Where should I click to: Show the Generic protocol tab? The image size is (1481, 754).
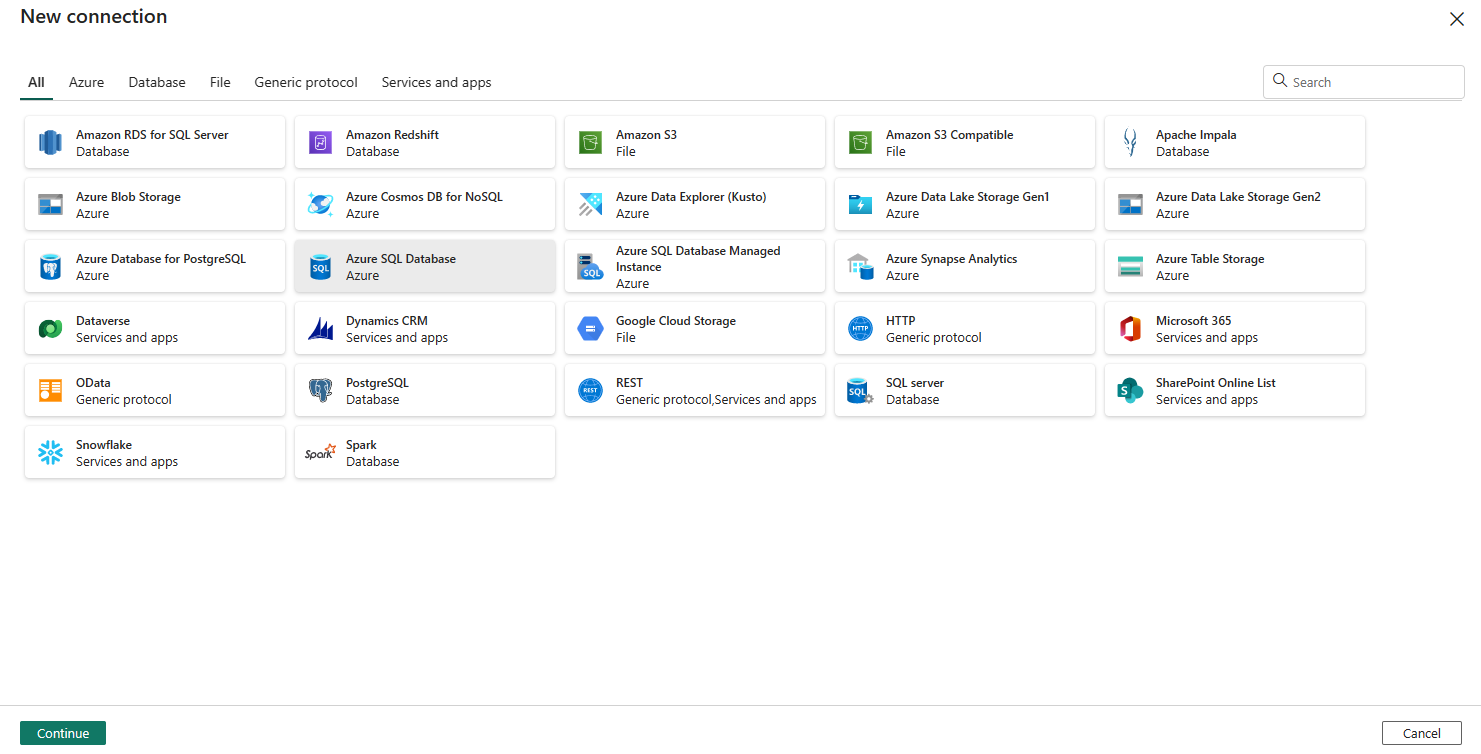306,83
